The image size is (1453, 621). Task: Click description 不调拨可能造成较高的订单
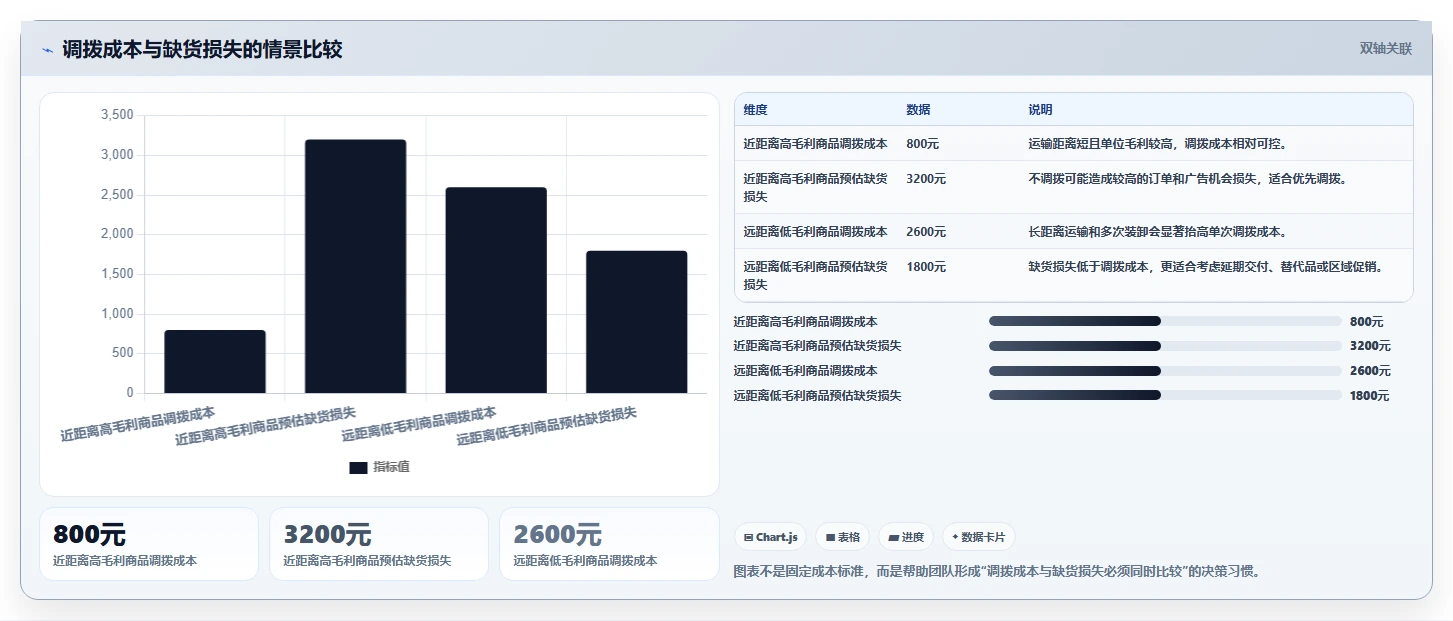click(x=1188, y=179)
